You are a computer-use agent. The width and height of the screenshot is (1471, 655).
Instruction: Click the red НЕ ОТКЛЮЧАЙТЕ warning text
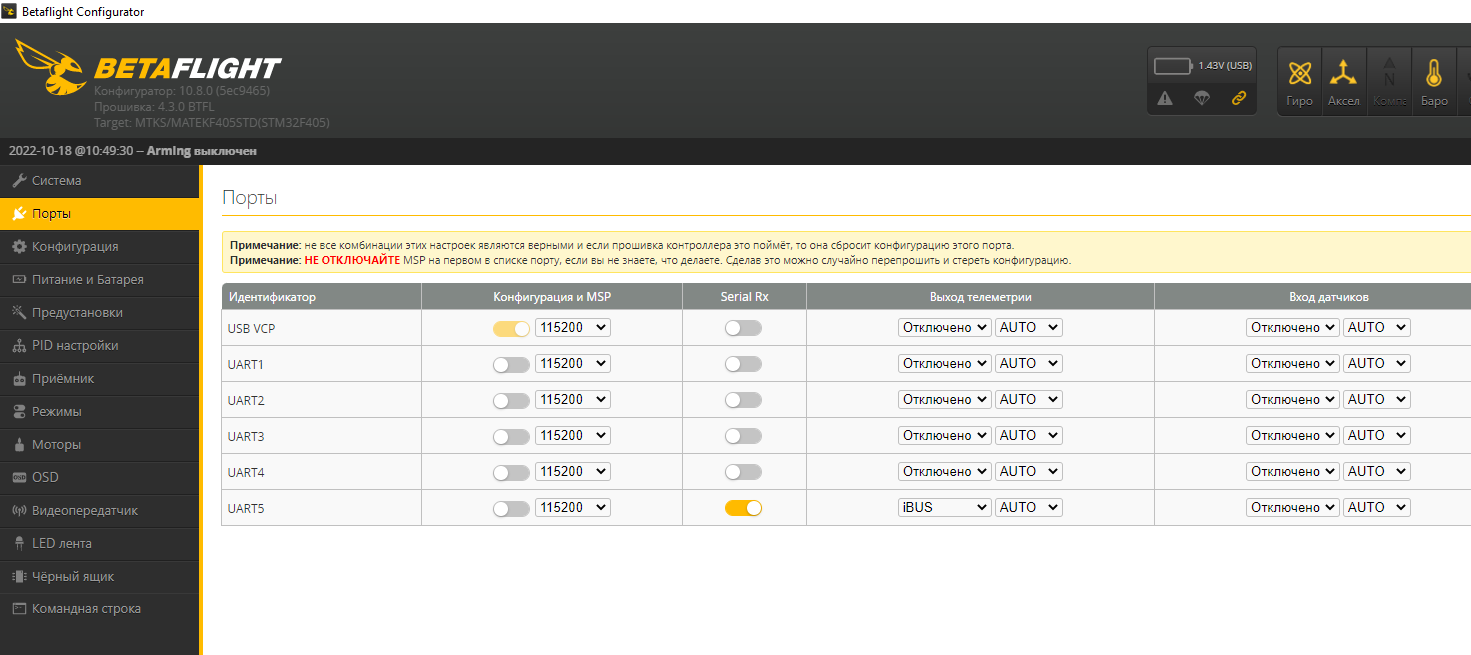pyautogui.click(x=352, y=260)
